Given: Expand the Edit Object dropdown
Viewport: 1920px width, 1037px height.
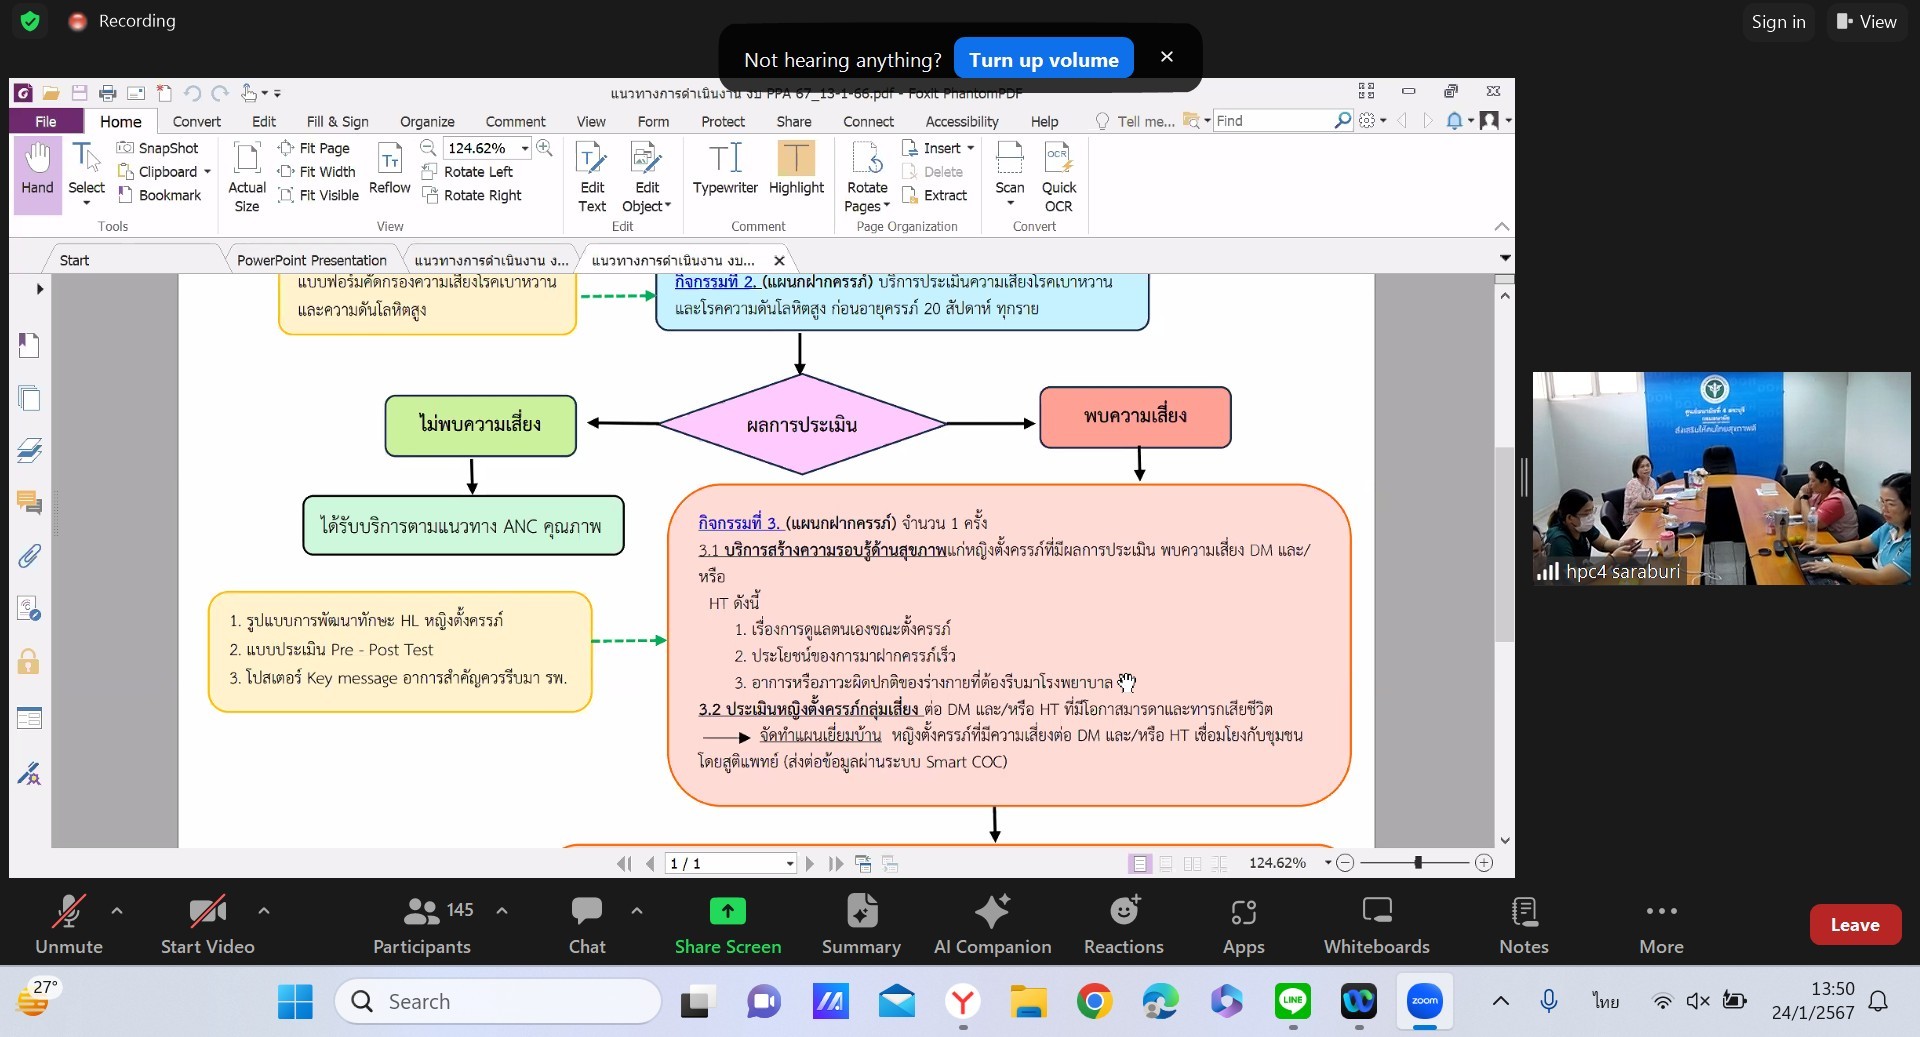Looking at the screenshot, I should (x=668, y=206).
